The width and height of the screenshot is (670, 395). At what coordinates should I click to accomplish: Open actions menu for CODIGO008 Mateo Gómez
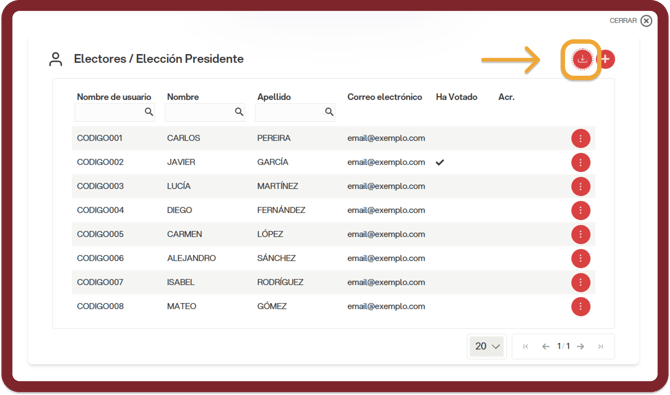coord(581,307)
